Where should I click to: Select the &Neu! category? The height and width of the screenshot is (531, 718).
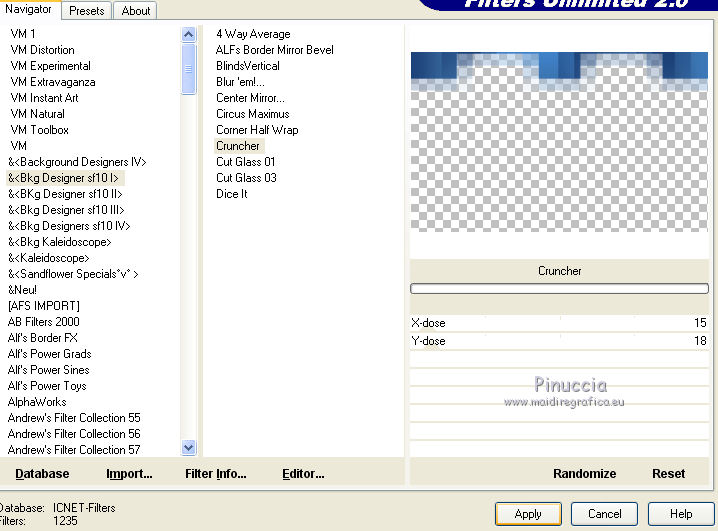tap(22, 290)
